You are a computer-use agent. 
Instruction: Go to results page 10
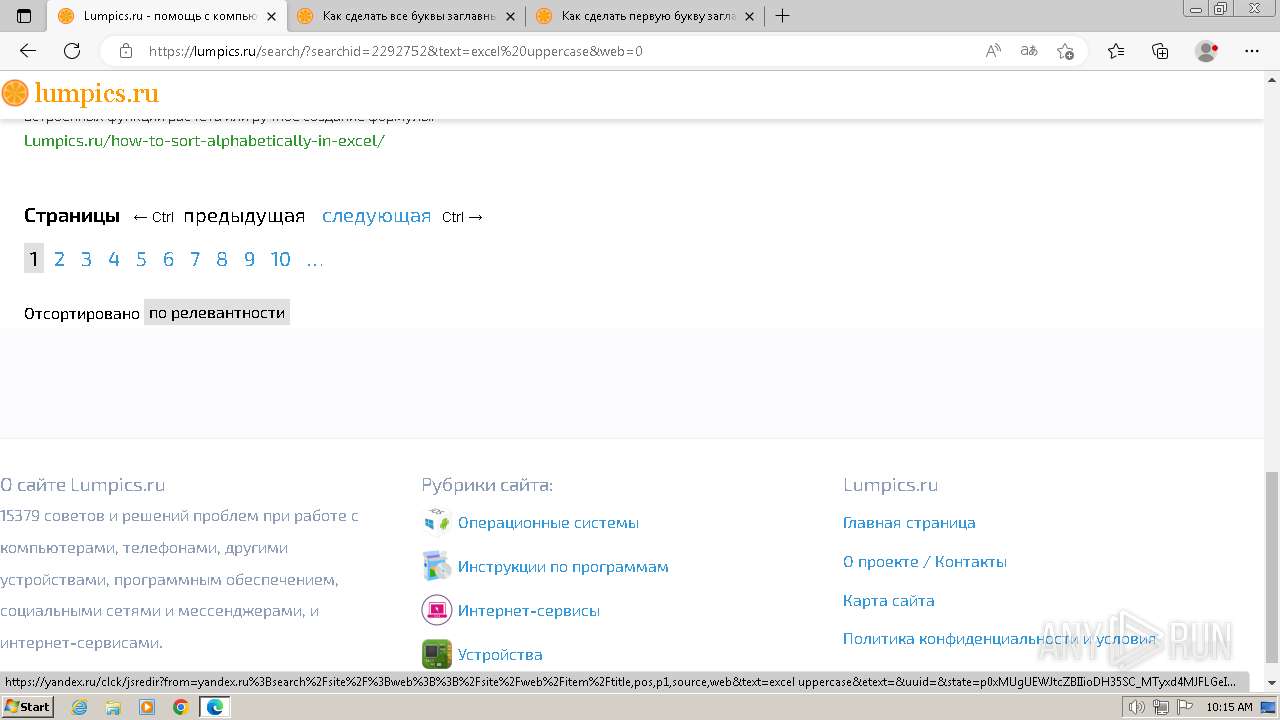[281, 260]
